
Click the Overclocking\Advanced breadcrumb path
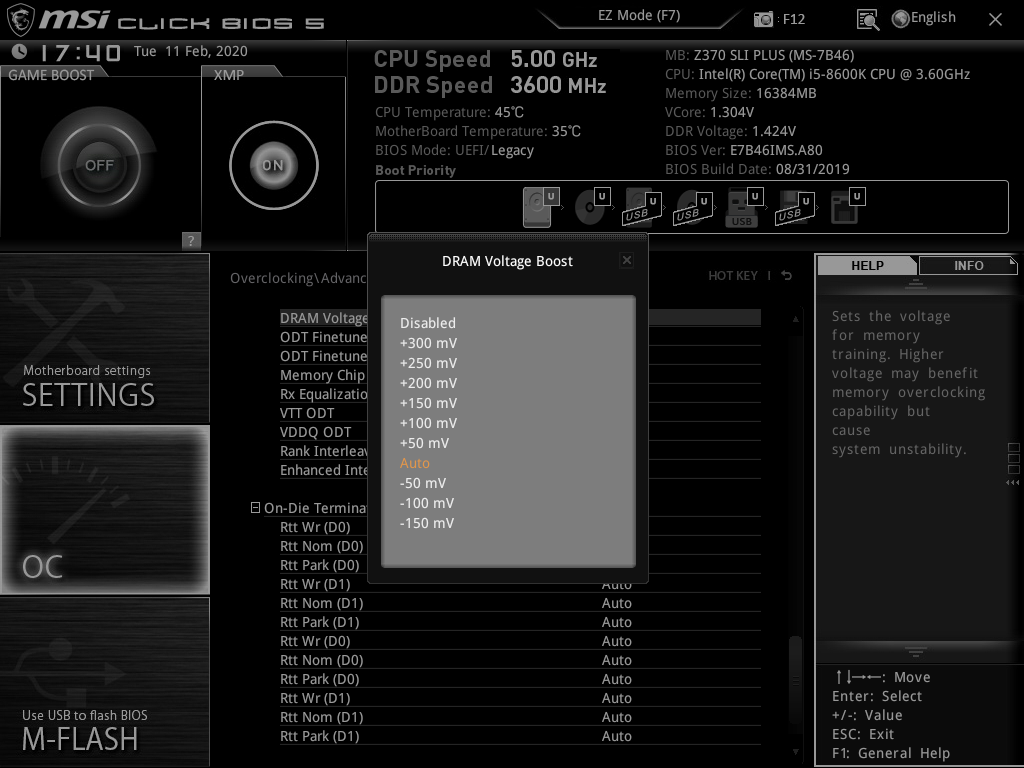298,278
